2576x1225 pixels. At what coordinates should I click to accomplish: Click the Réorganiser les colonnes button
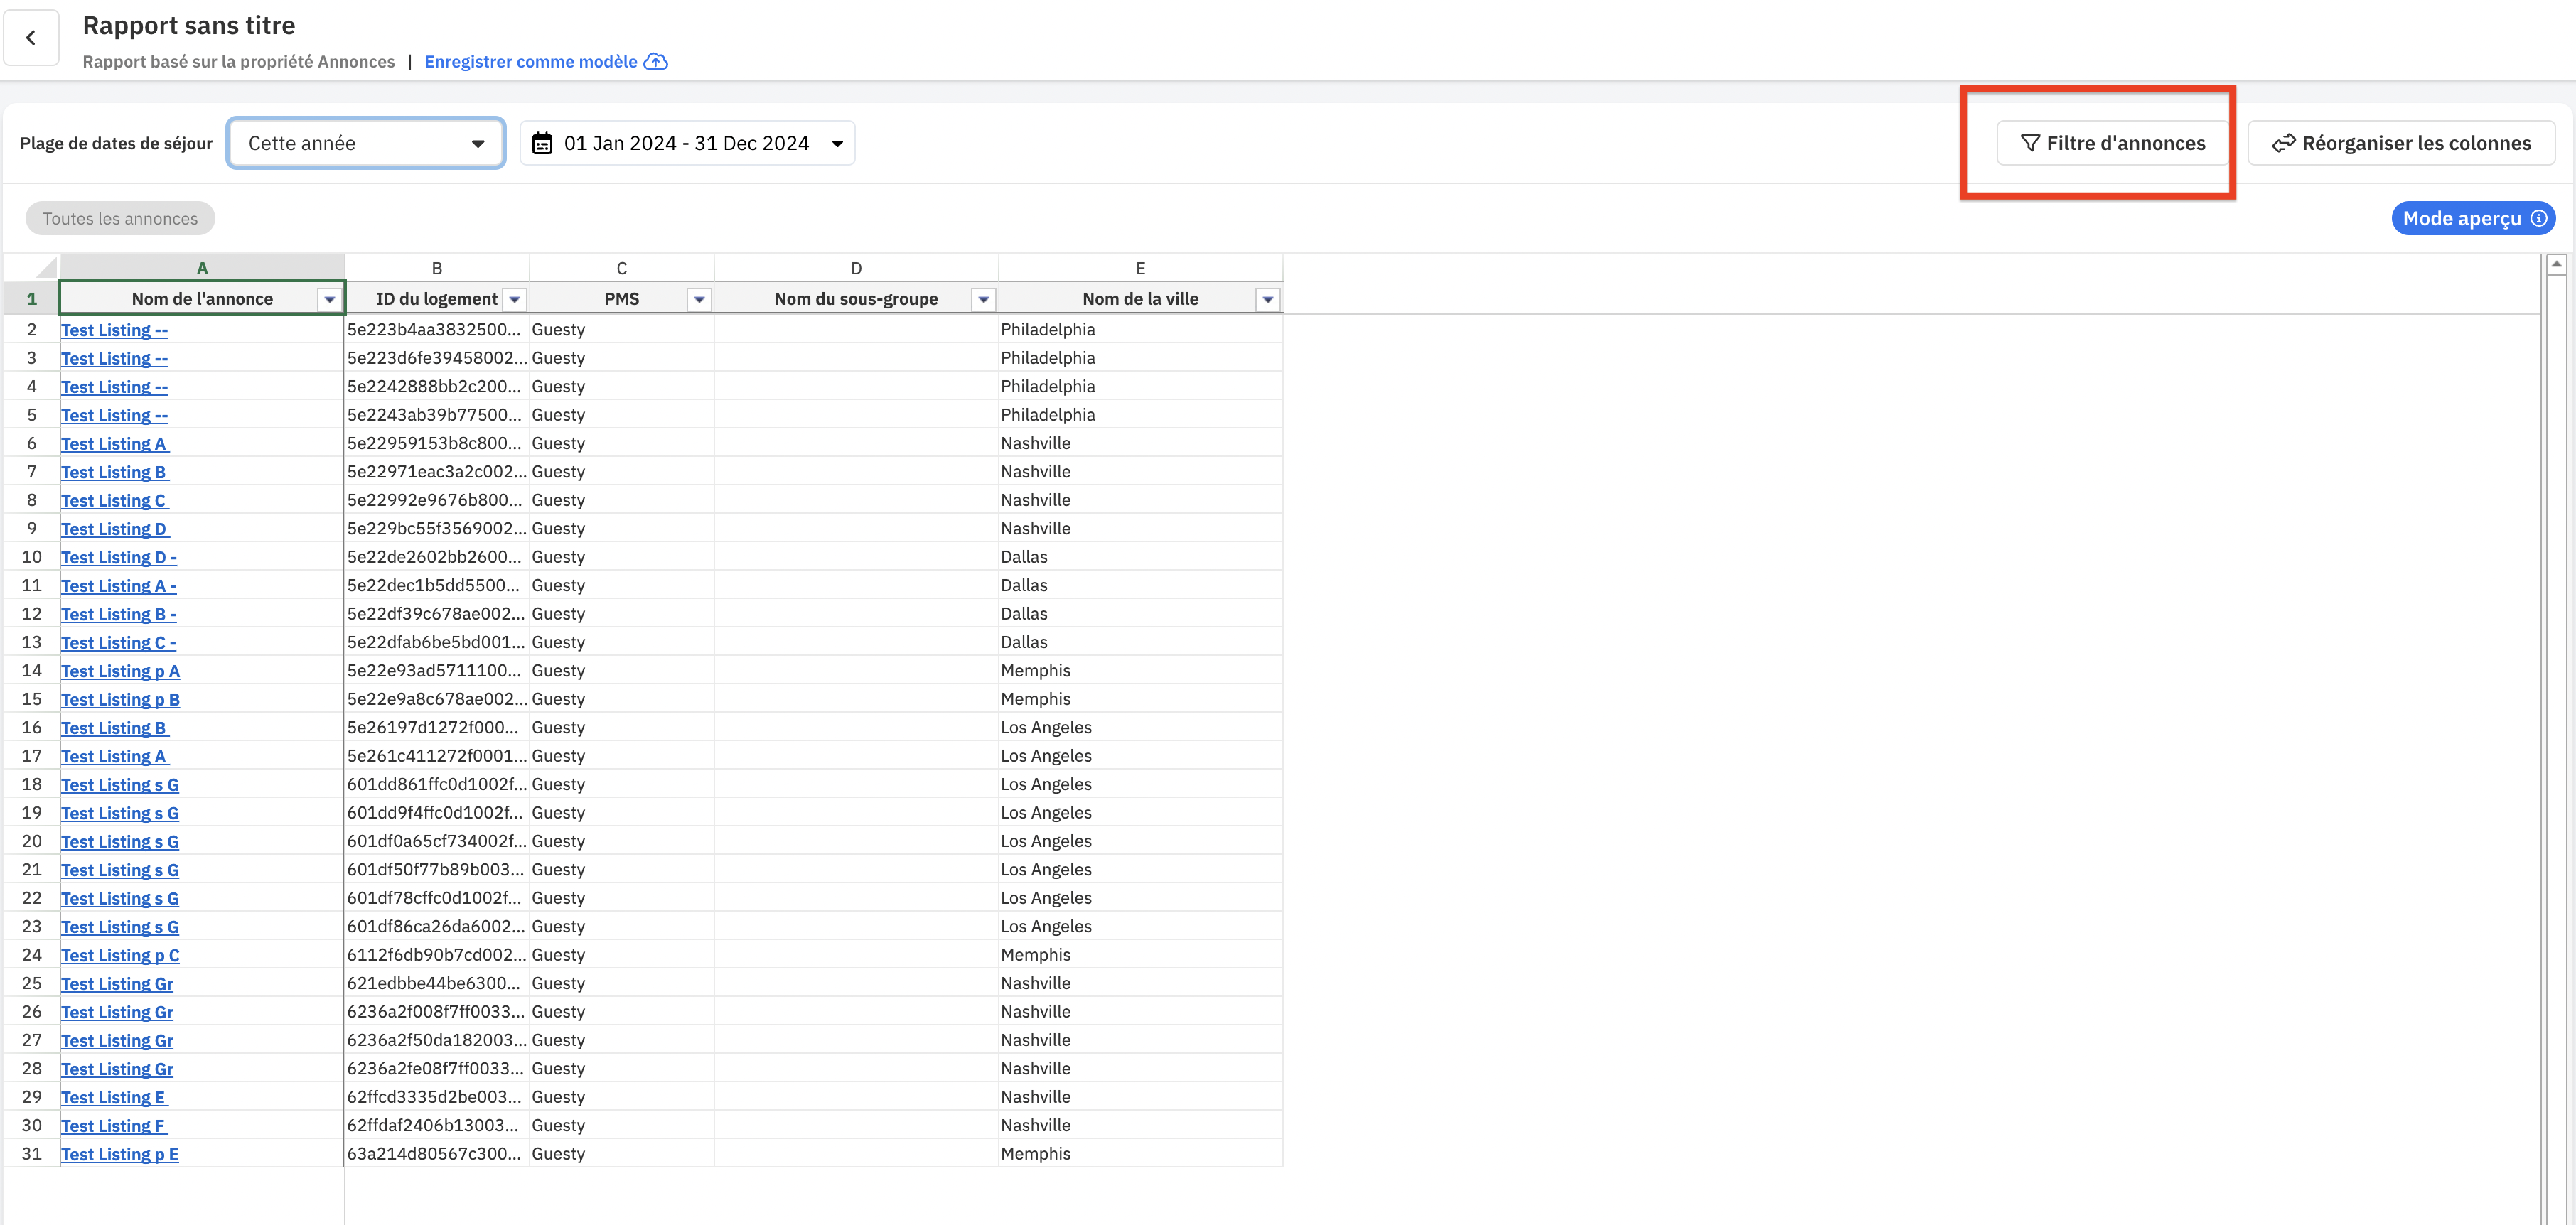tap(2401, 143)
